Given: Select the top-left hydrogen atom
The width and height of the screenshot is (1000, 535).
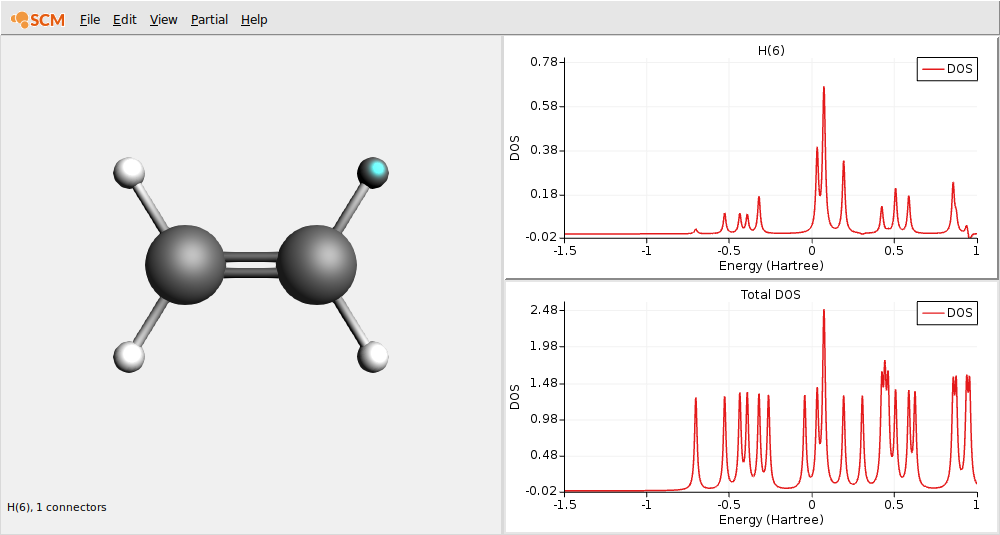Looking at the screenshot, I should pyautogui.click(x=130, y=172).
